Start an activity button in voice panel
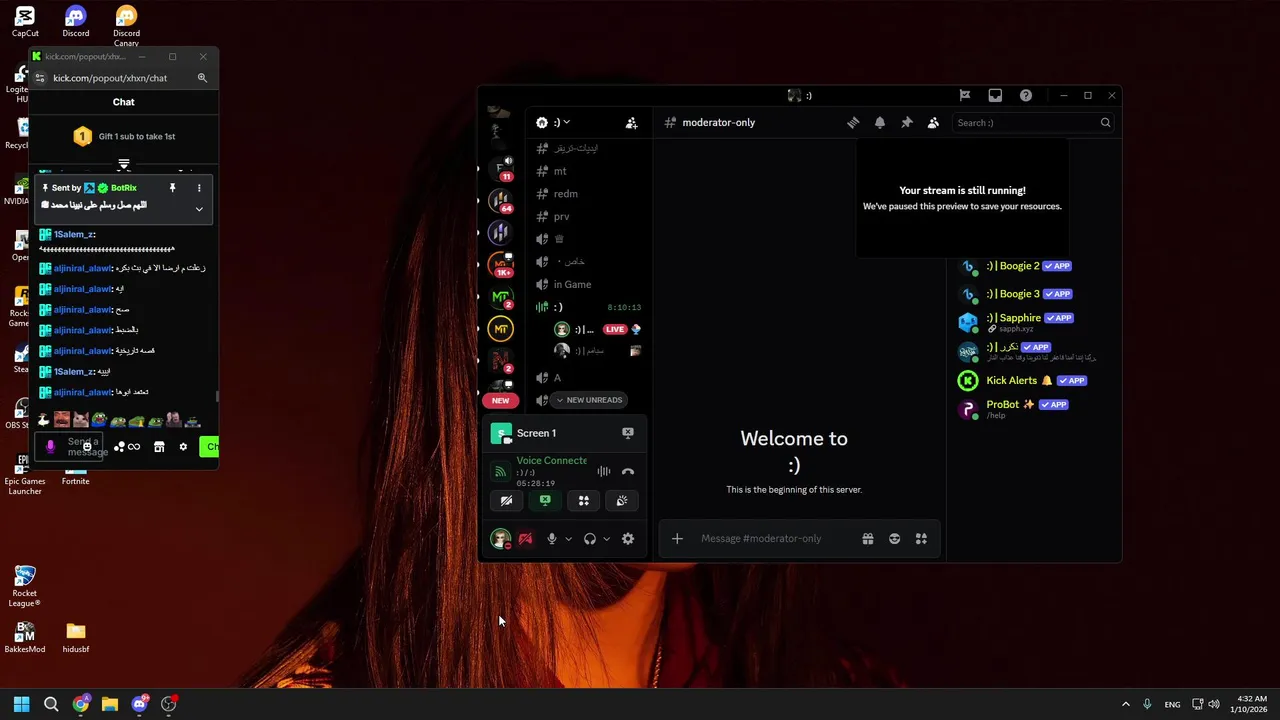This screenshot has height=720, width=1280. [584, 501]
